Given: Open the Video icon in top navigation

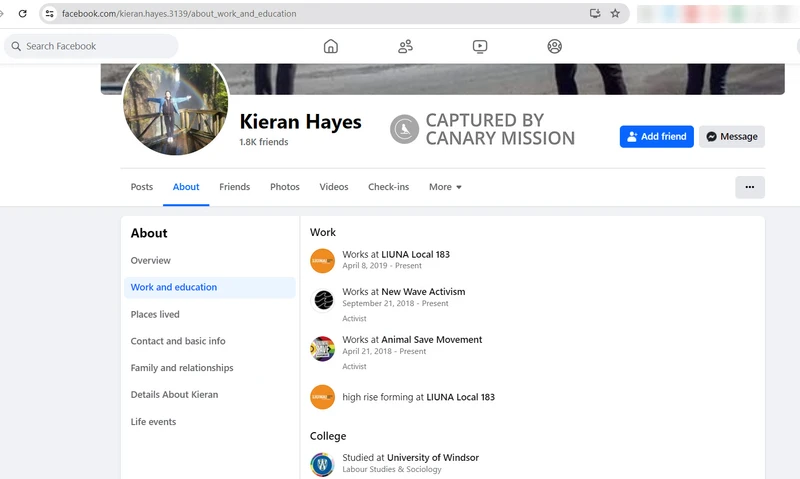Looking at the screenshot, I should [480, 46].
